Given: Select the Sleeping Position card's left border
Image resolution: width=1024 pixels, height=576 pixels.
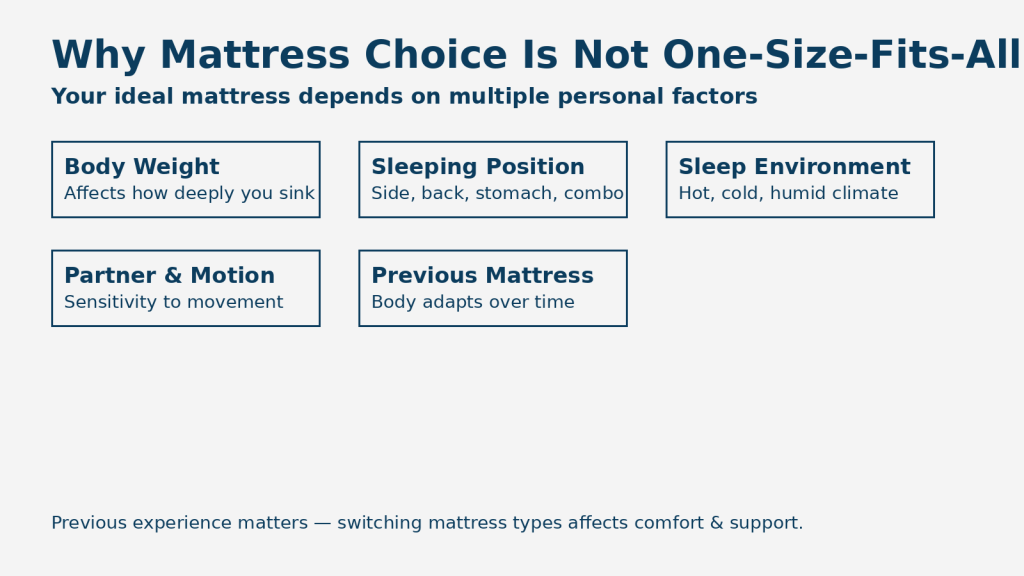Looking at the screenshot, I should pyautogui.click(x=360, y=180).
